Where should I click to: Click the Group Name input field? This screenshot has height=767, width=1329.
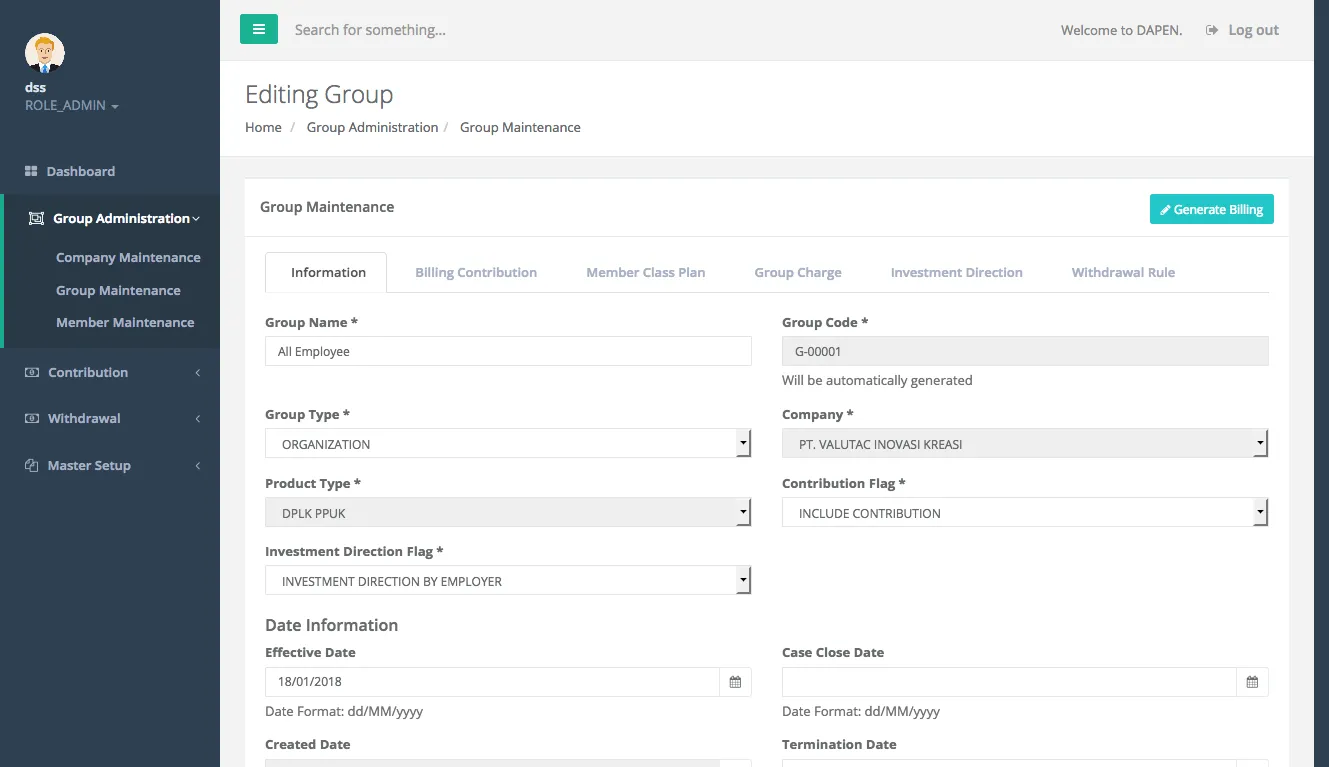point(508,351)
